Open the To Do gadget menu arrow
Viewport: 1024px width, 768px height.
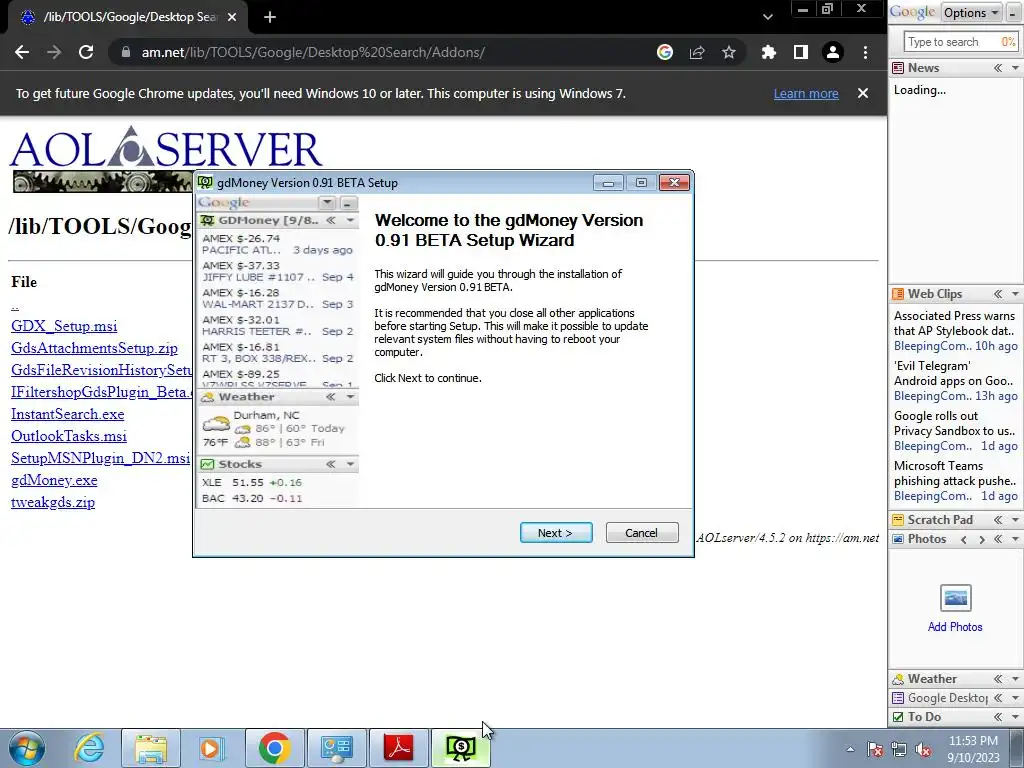(x=1015, y=717)
